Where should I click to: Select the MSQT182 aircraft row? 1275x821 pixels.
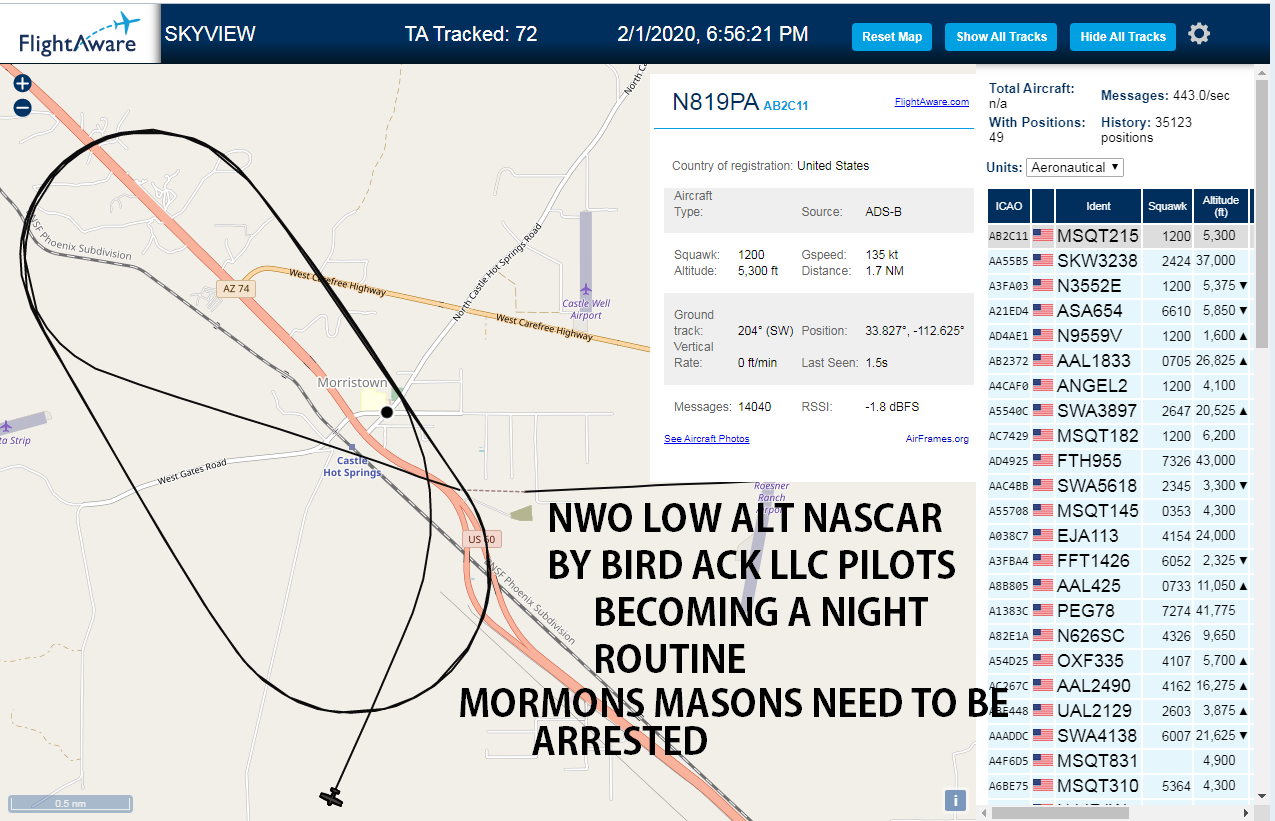[1119, 436]
